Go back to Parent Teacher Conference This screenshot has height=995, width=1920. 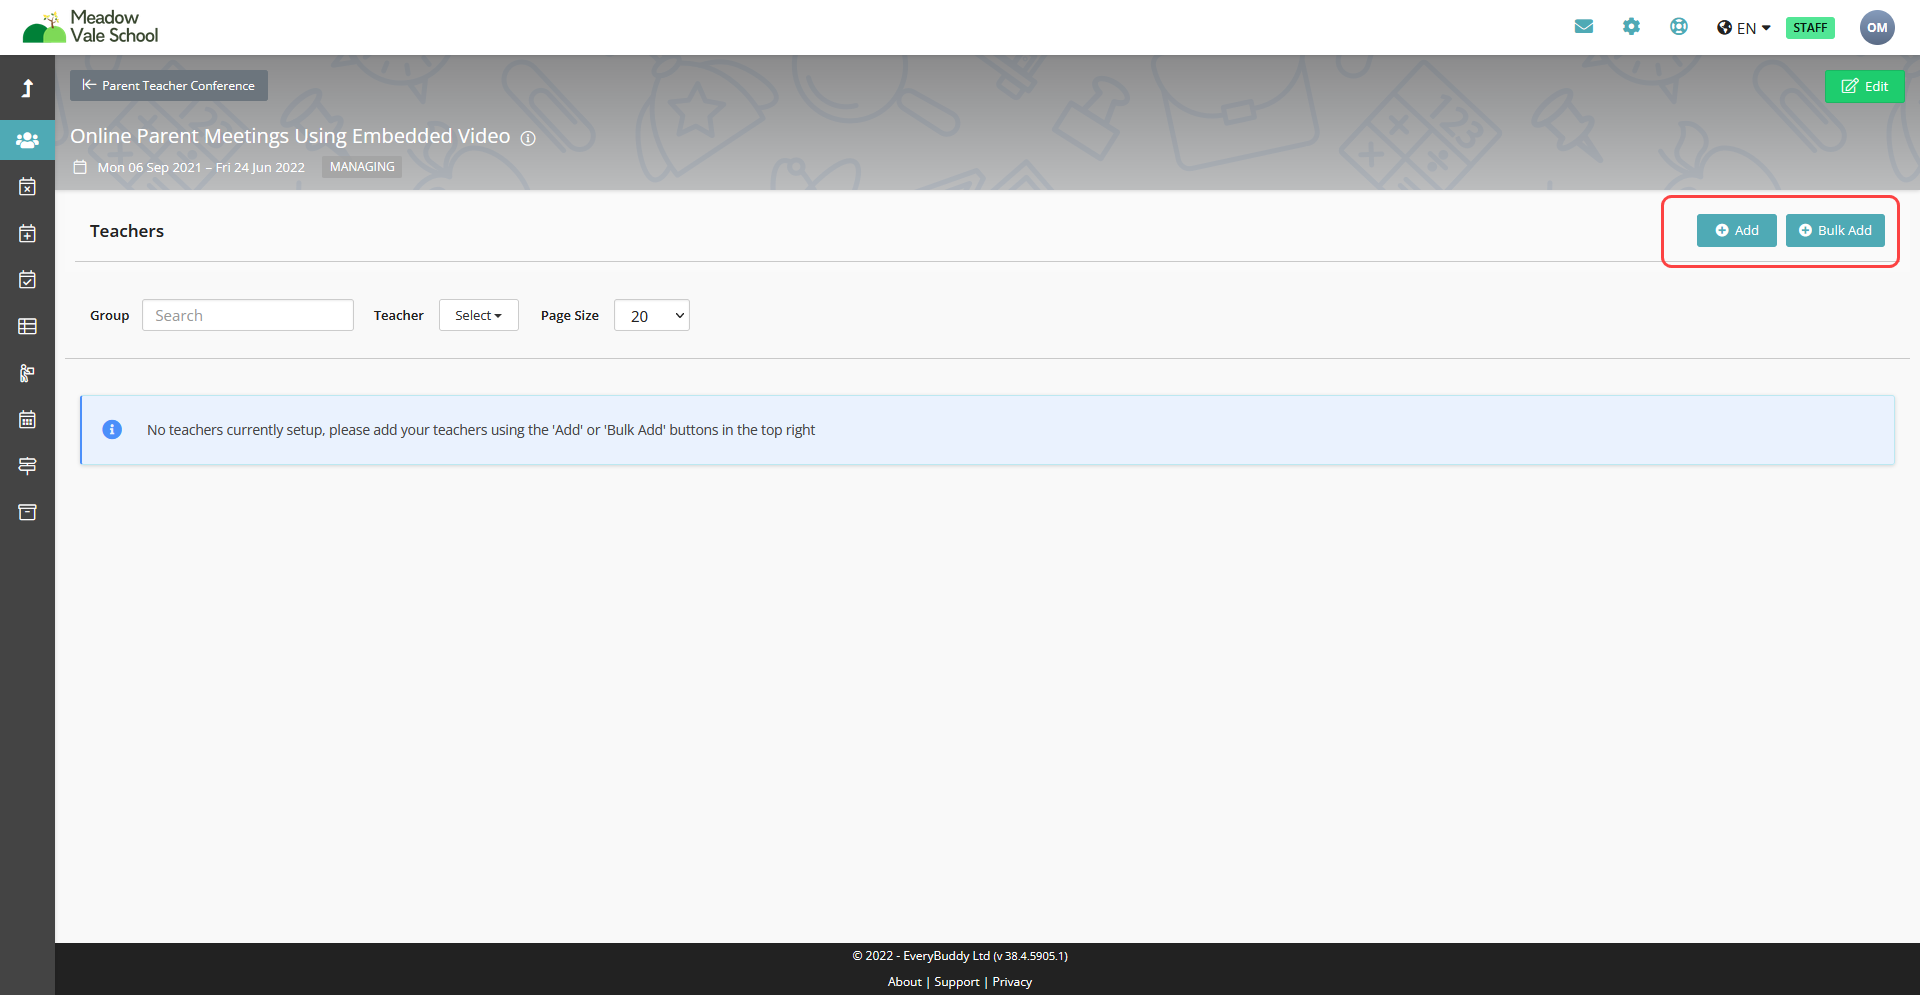coord(169,86)
